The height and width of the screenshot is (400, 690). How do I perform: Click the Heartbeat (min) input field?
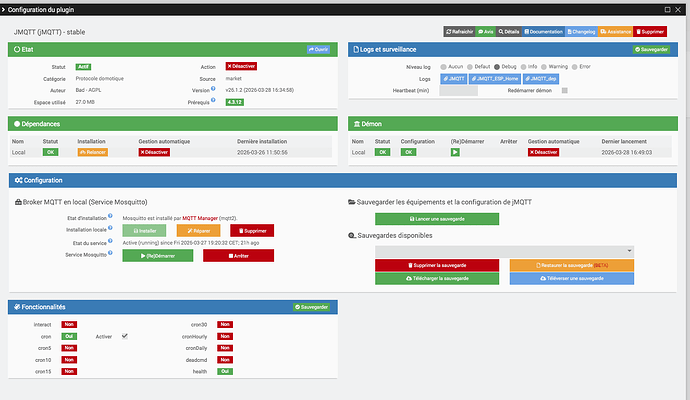[x=459, y=91]
